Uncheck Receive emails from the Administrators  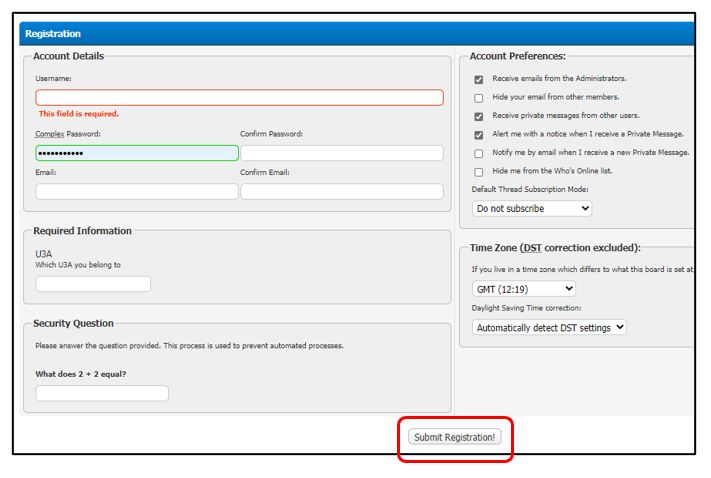pyautogui.click(x=479, y=79)
